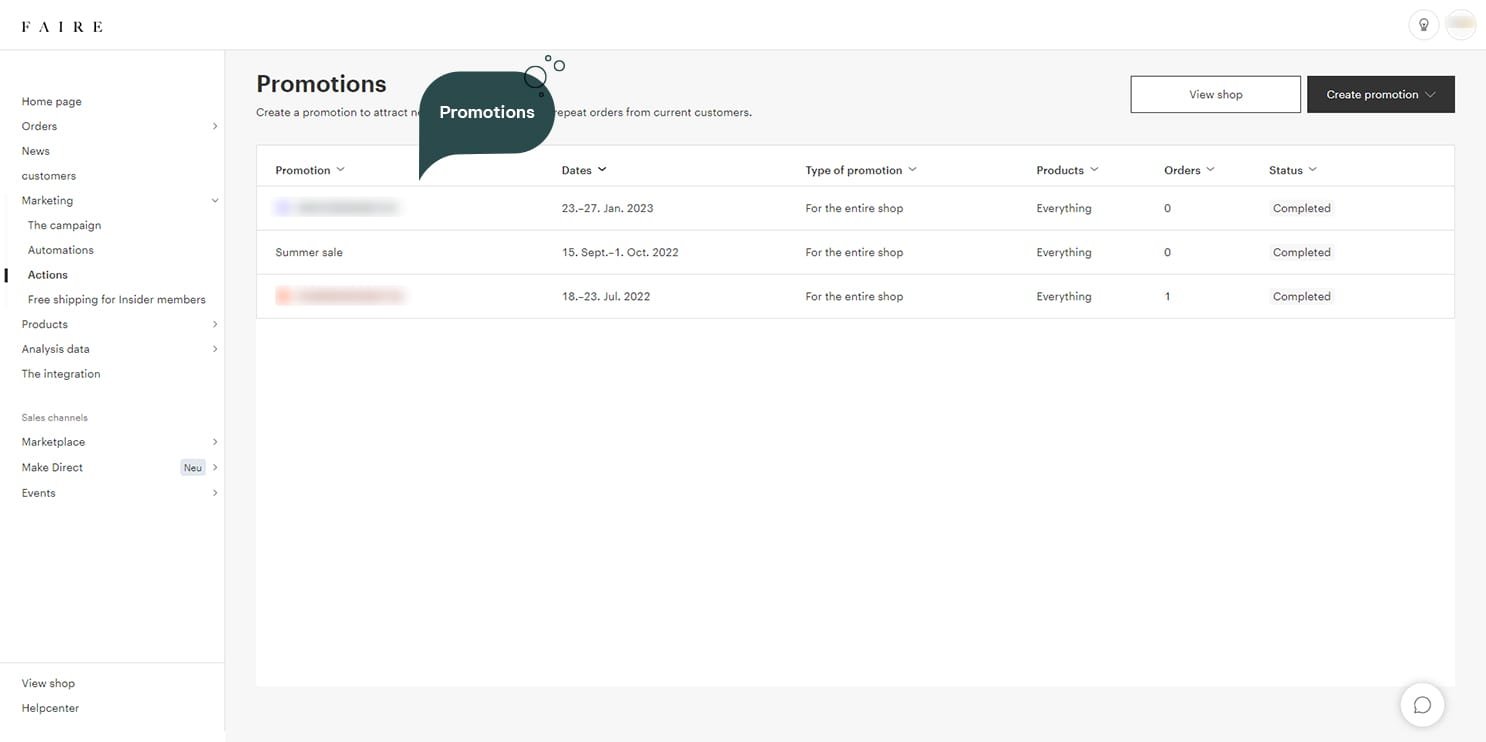Open the Helpcenter link
The image size is (1486, 742).
[50, 708]
